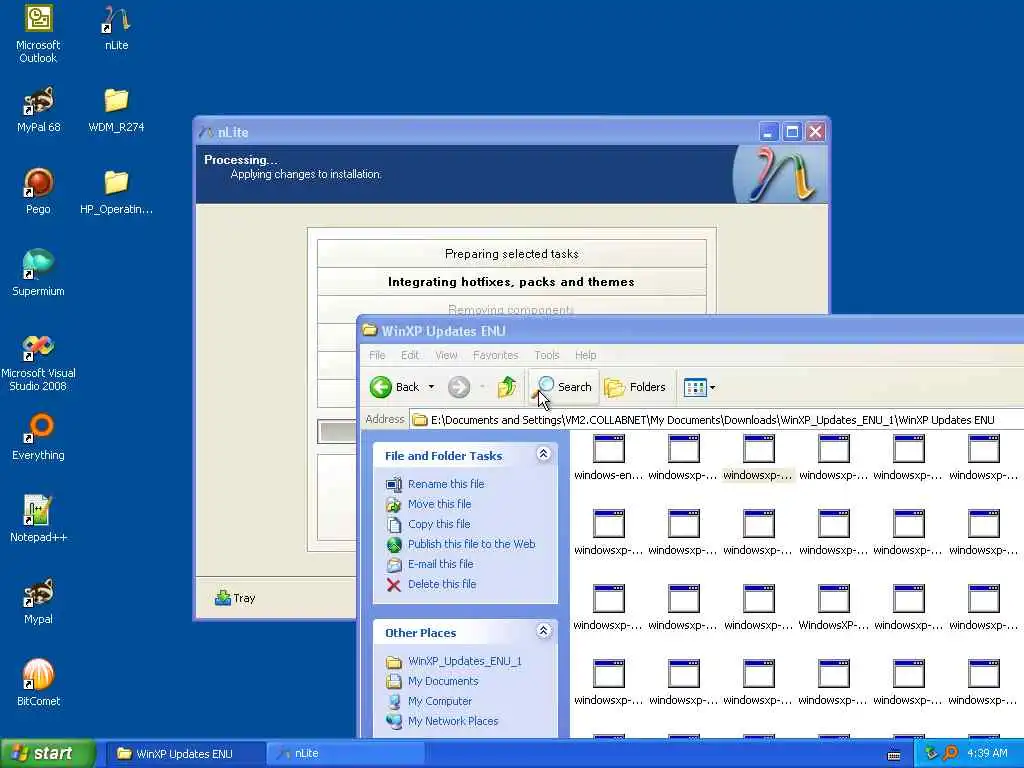Click Move this file link
1024x768 pixels.
point(440,504)
